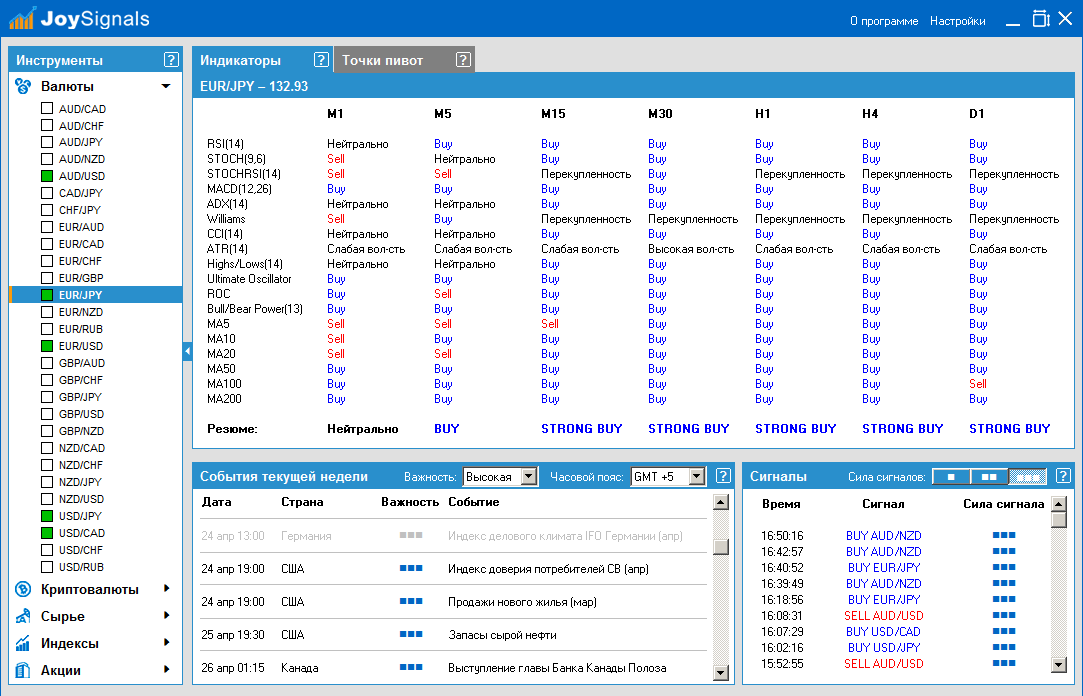Screen dimensions: 1083x696
Task: Enable the AUD/CHF checkbox
Action: tap(47, 125)
